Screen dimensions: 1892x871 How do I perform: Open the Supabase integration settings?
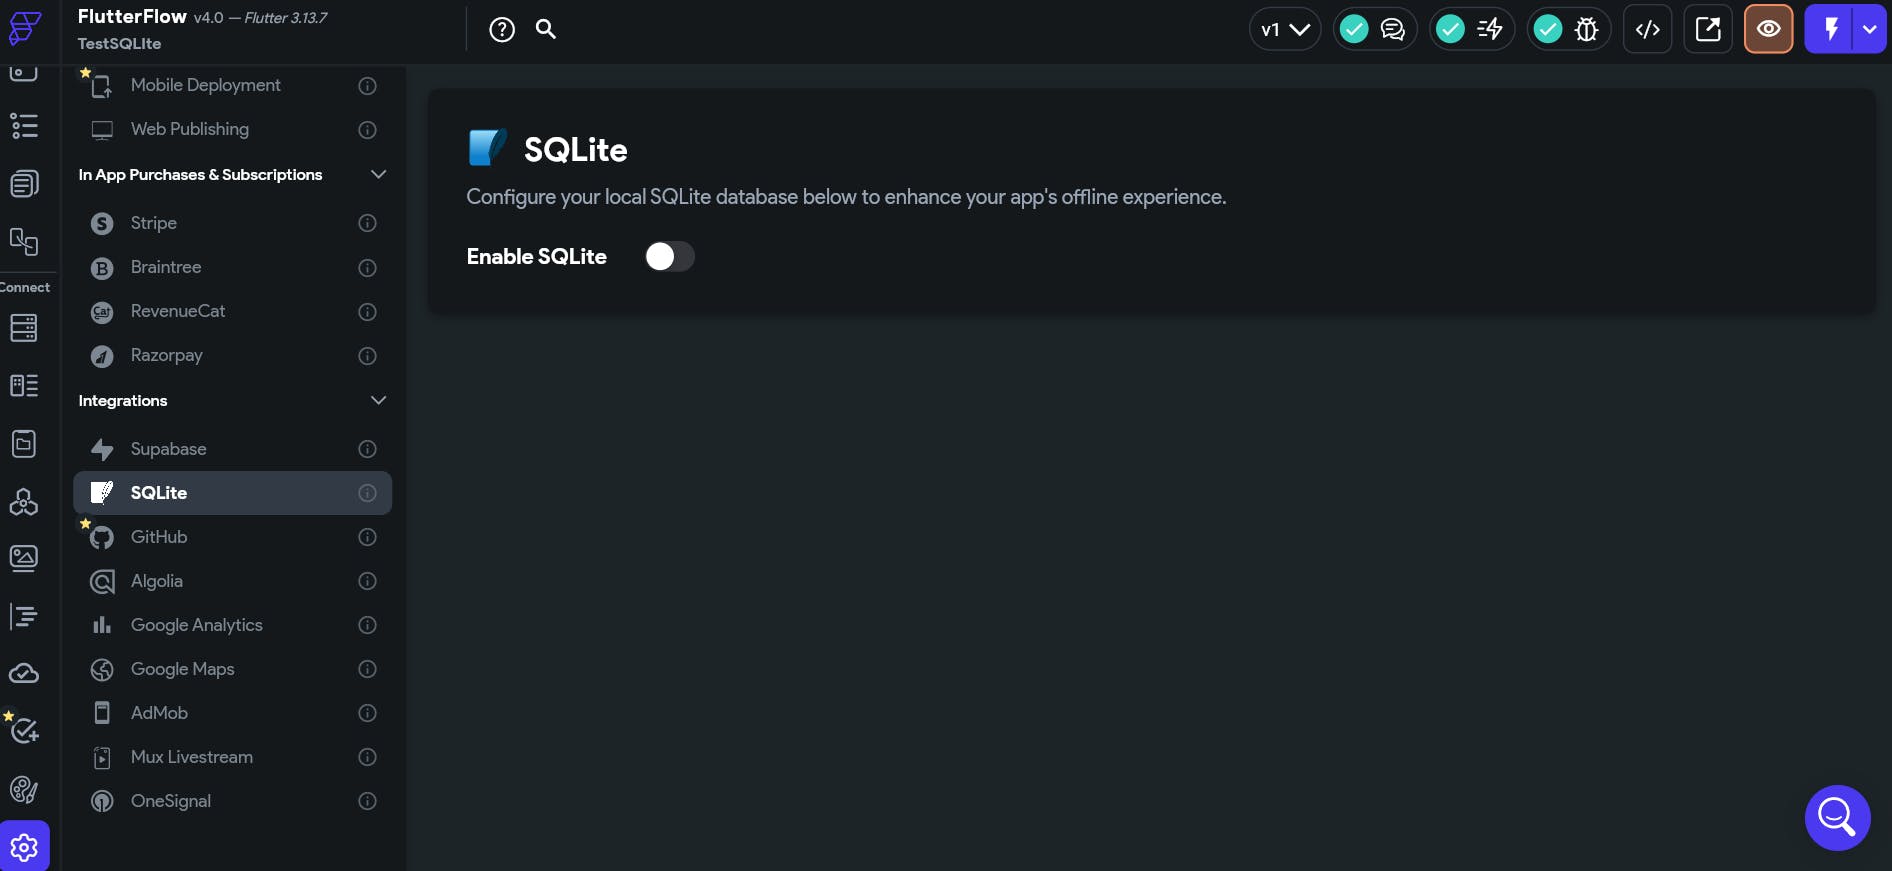(x=168, y=449)
